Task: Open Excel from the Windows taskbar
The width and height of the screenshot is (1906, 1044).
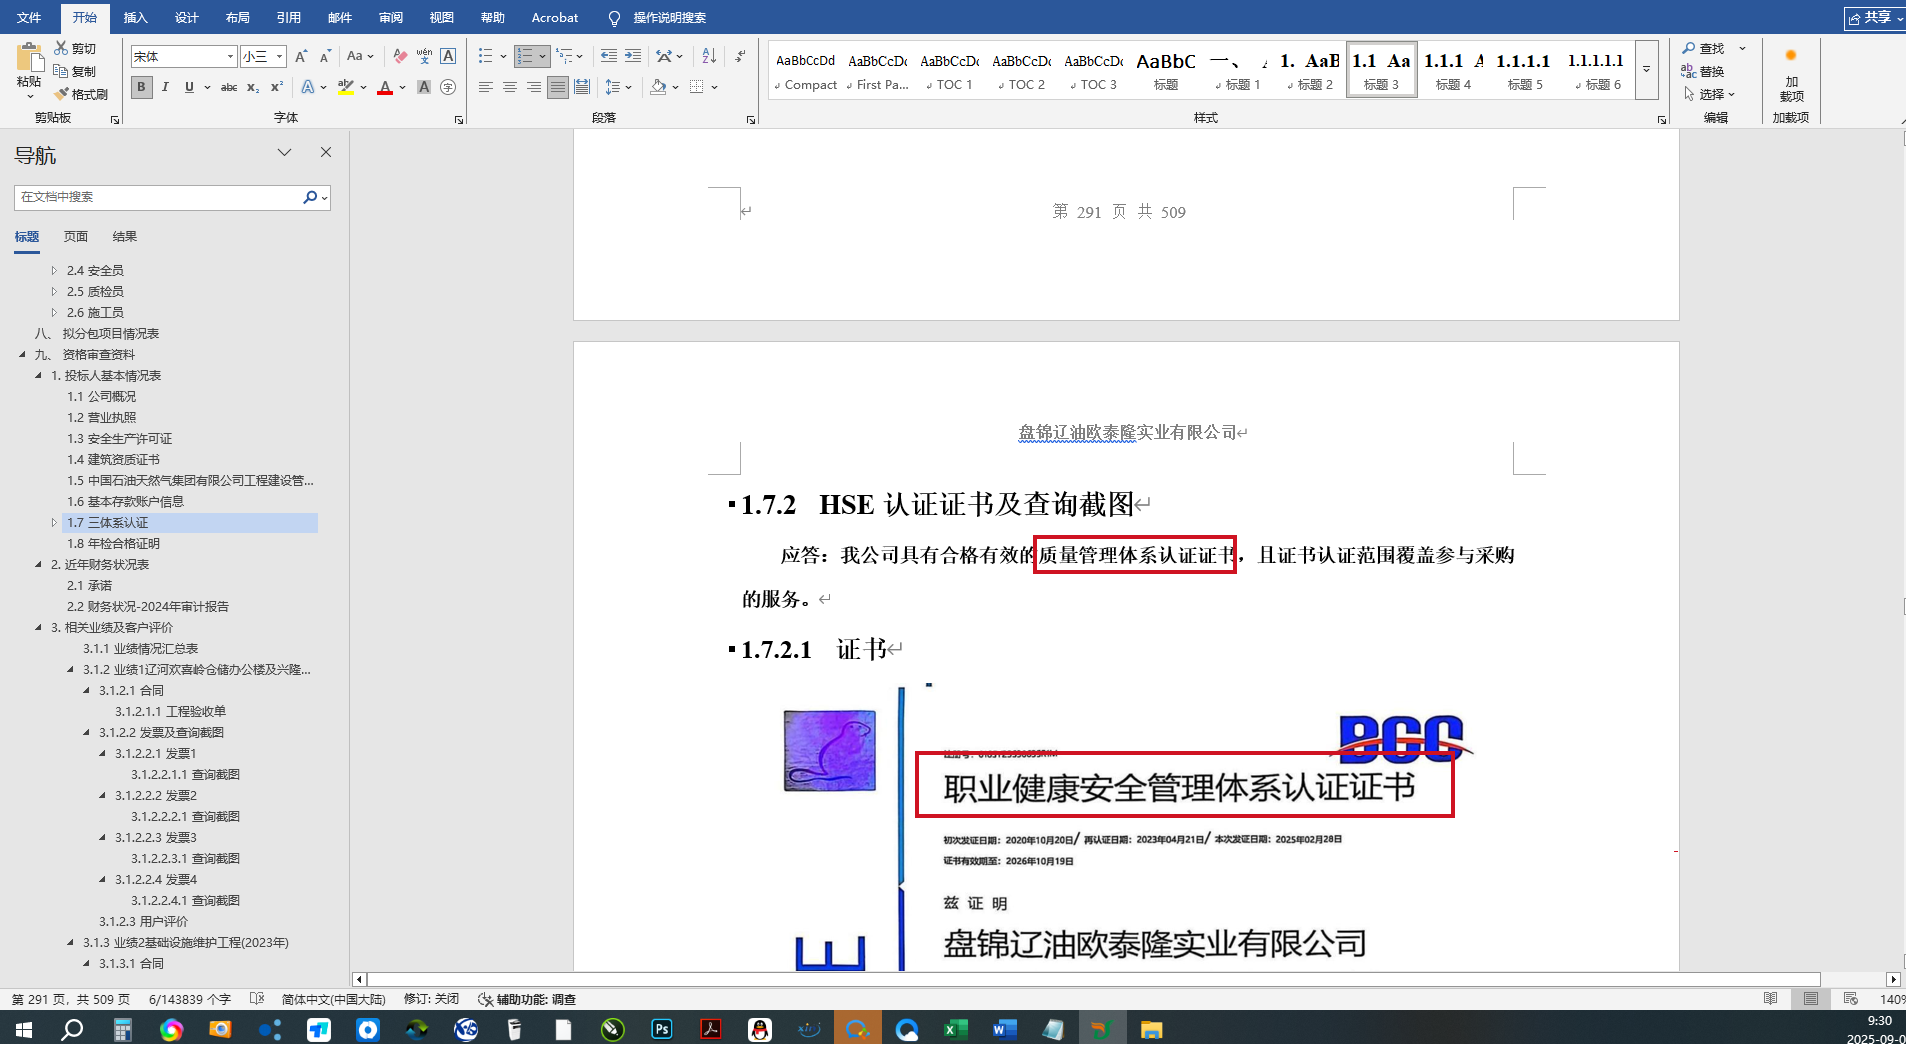Action: click(x=956, y=1029)
